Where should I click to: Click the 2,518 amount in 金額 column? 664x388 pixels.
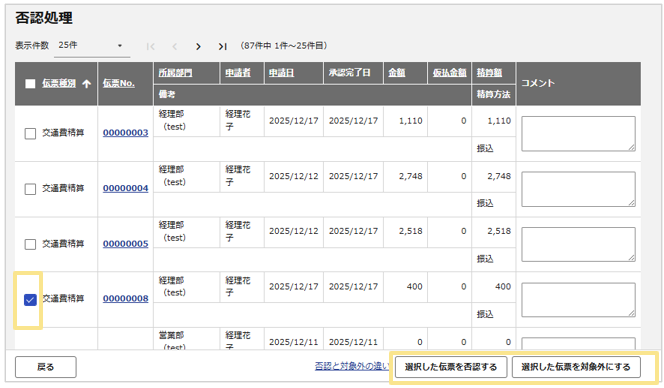[410, 231]
